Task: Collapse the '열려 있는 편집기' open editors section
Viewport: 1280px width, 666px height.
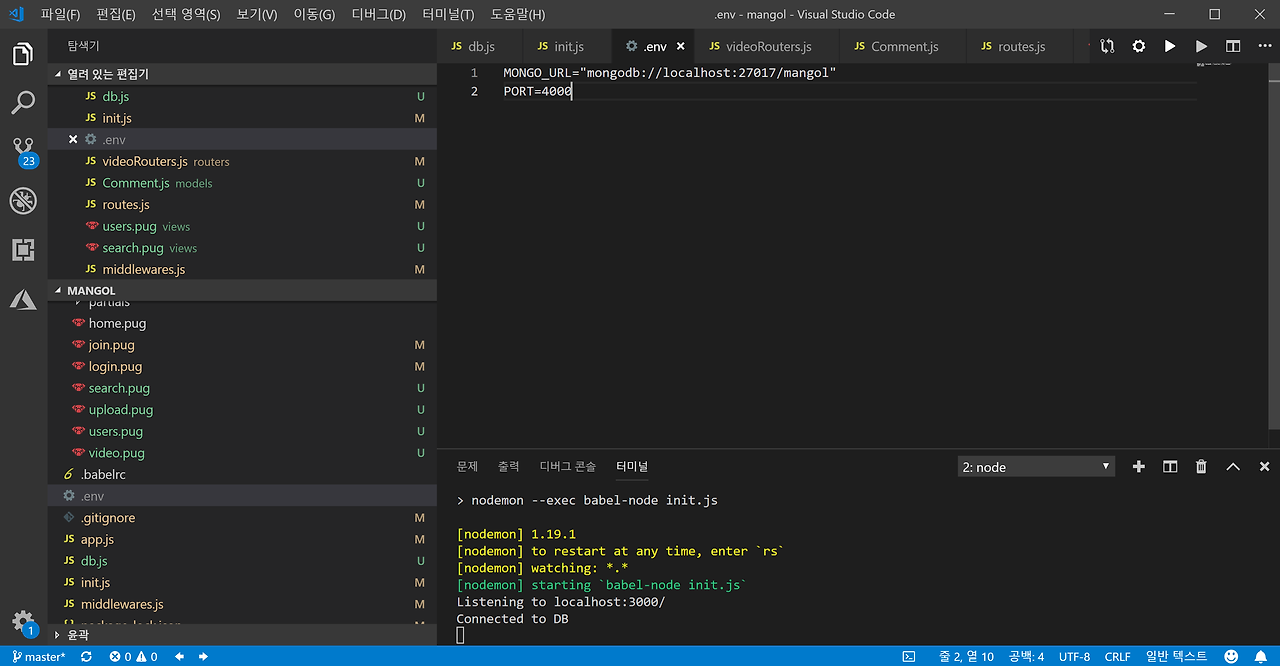Action: click(x=108, y=74)
